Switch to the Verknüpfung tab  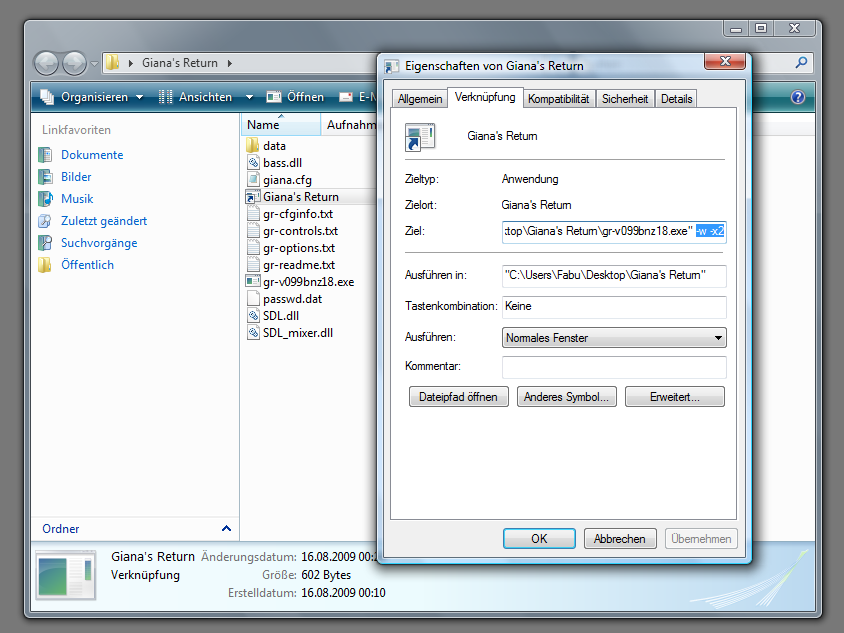point(485,97)
